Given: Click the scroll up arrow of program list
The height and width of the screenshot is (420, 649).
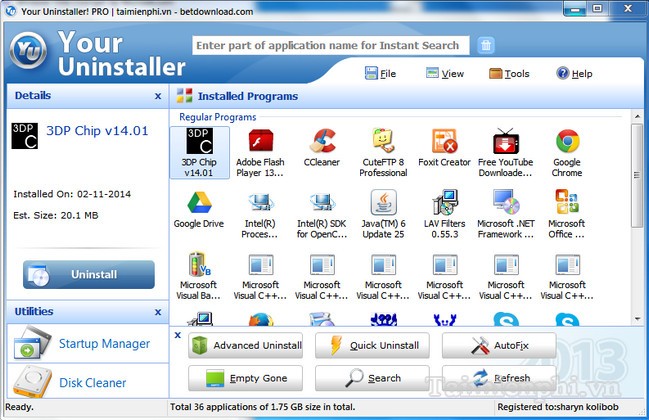Looking at the screenshot, I should 637,117.
